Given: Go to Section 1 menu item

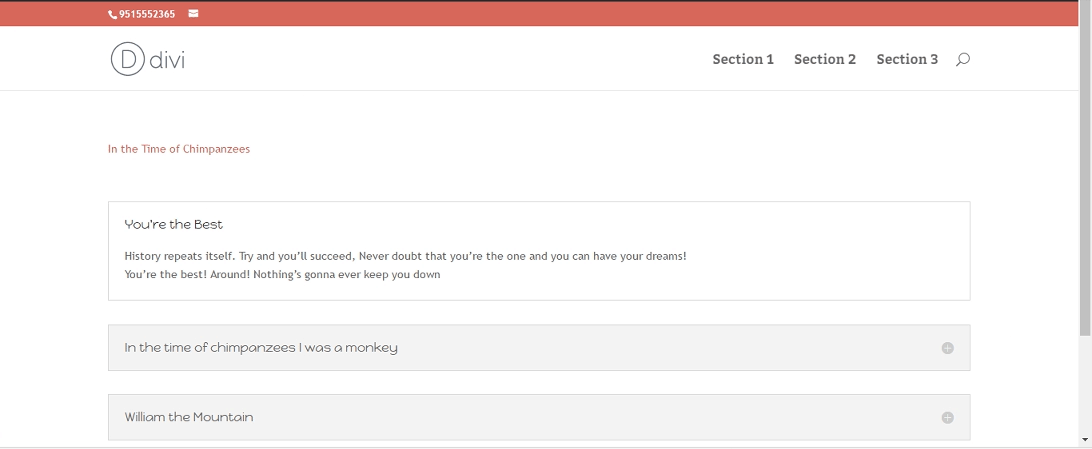Looking at the screenshot, I should tap(743, 59).
